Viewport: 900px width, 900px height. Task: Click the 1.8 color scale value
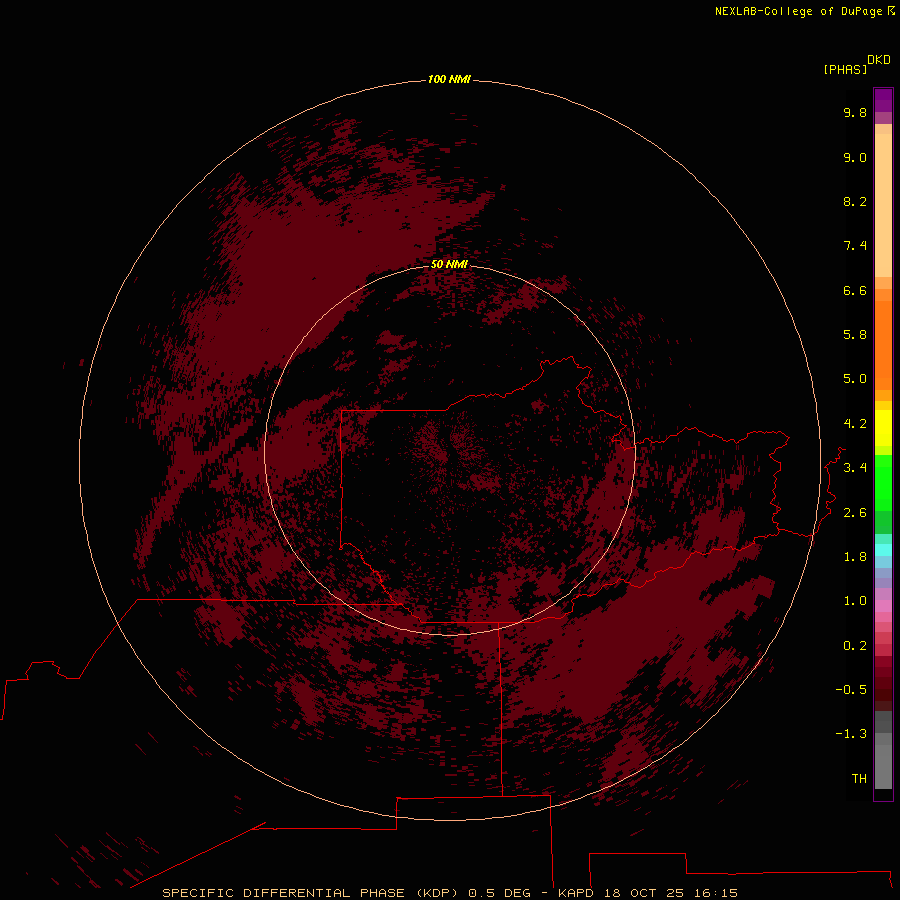tap(855, 557)
